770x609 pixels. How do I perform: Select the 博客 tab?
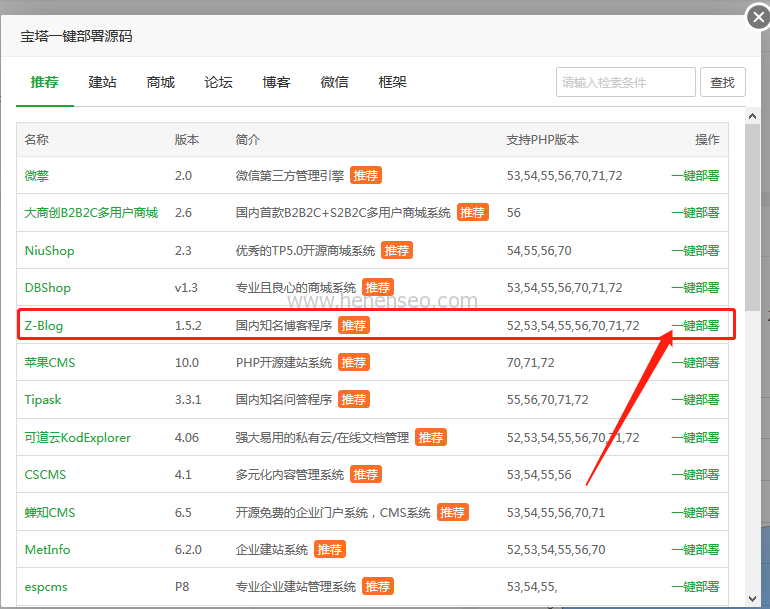pyautogui.click(x=276, y=82)
